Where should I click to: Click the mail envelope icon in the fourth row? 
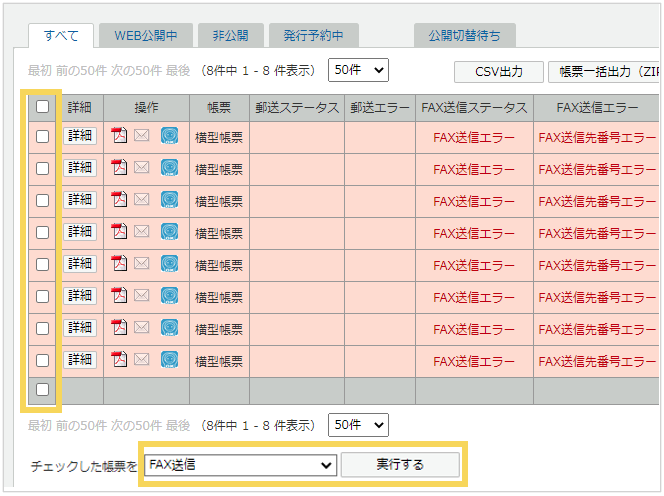(142, 232)
